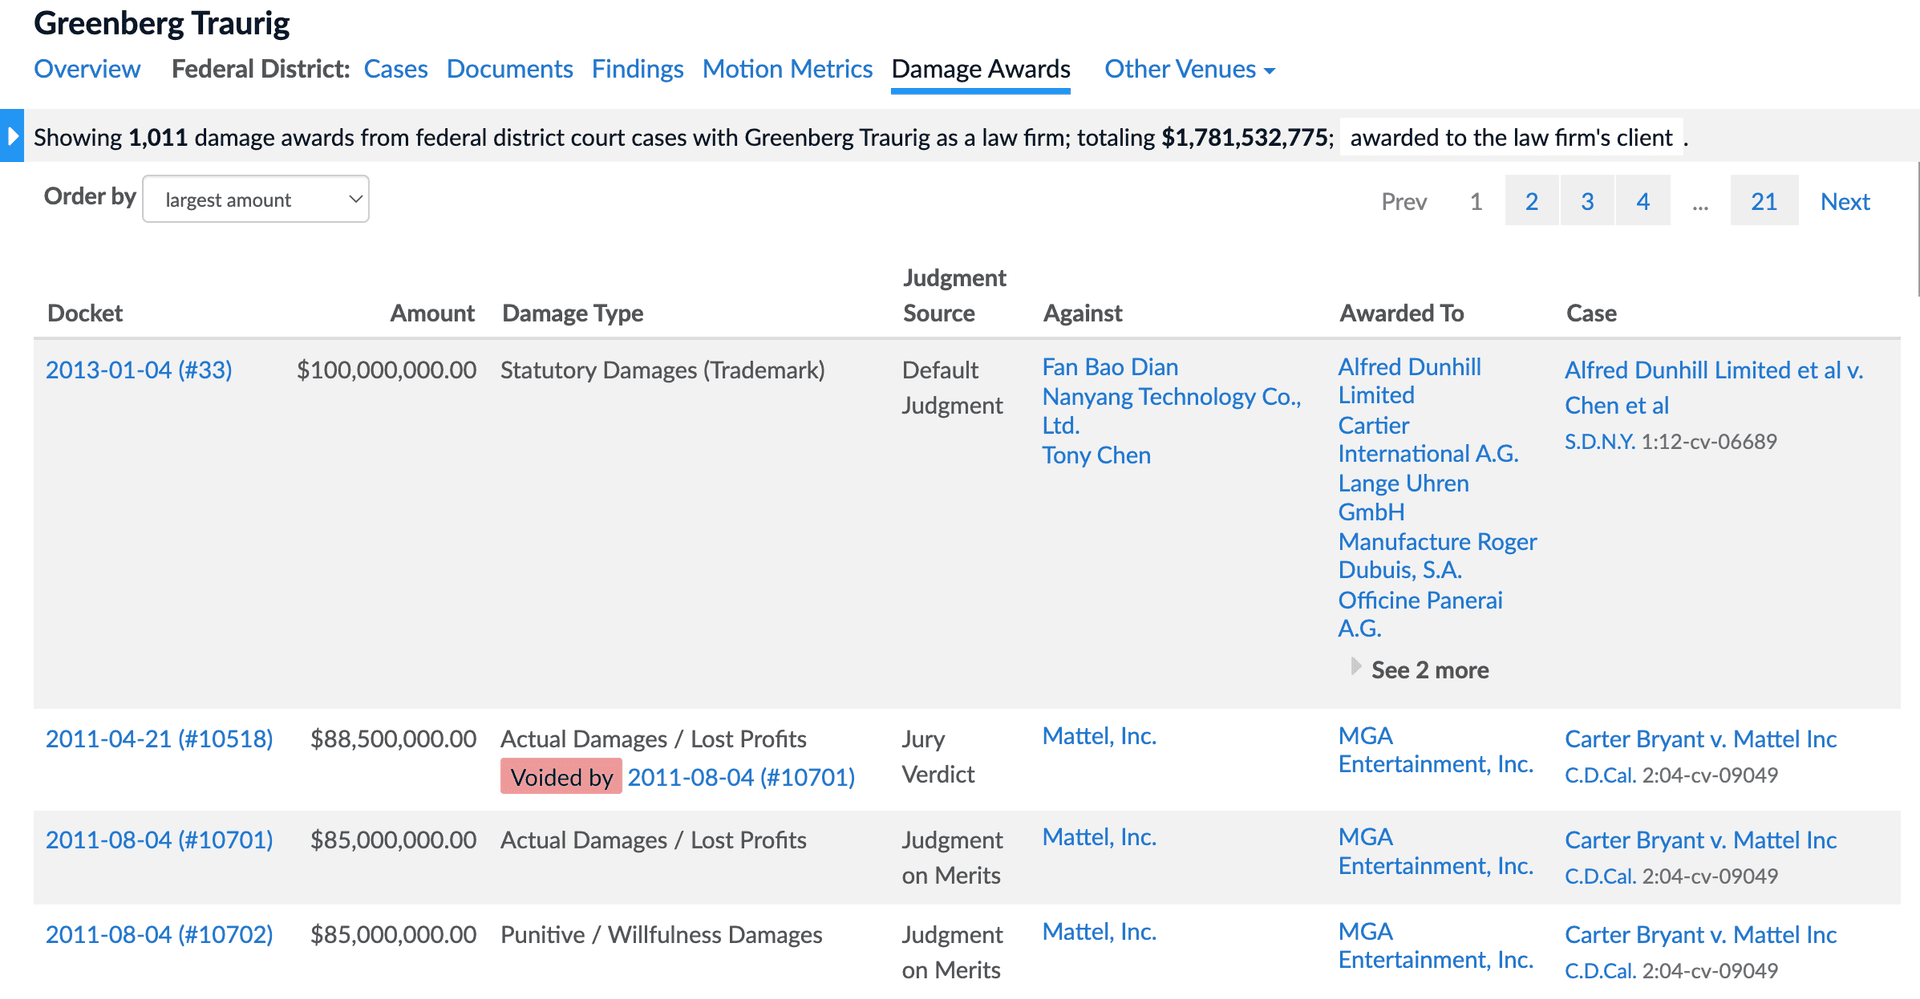Open party Tony Chen
Image resolution: width=1920 pixels, height=999 pixels.
(1096, 455)
